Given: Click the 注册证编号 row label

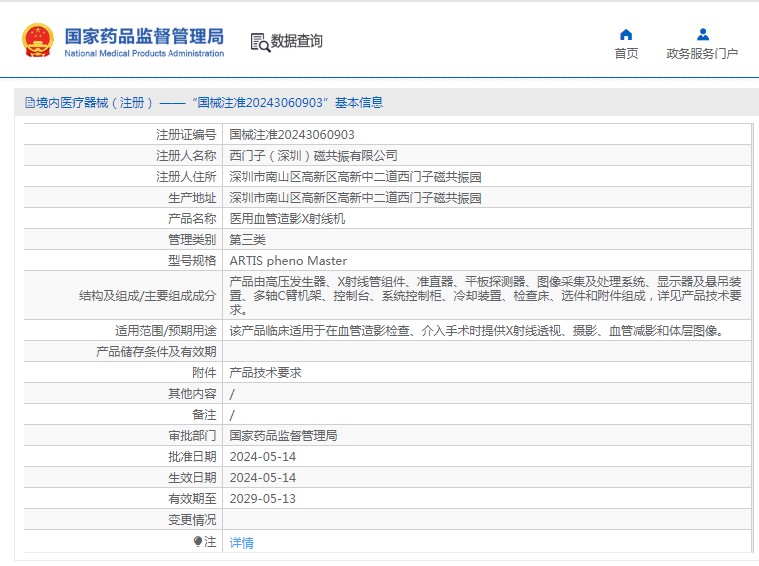Looking at the screenshot, I should [x=186, y=135].
